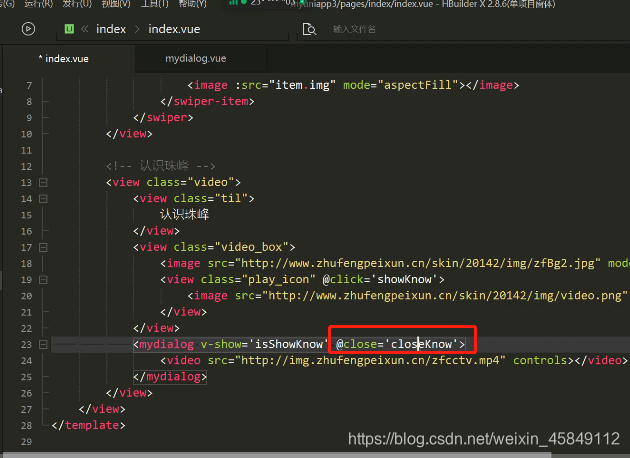Click the file search magnifier icon

[x=309, y=29]
